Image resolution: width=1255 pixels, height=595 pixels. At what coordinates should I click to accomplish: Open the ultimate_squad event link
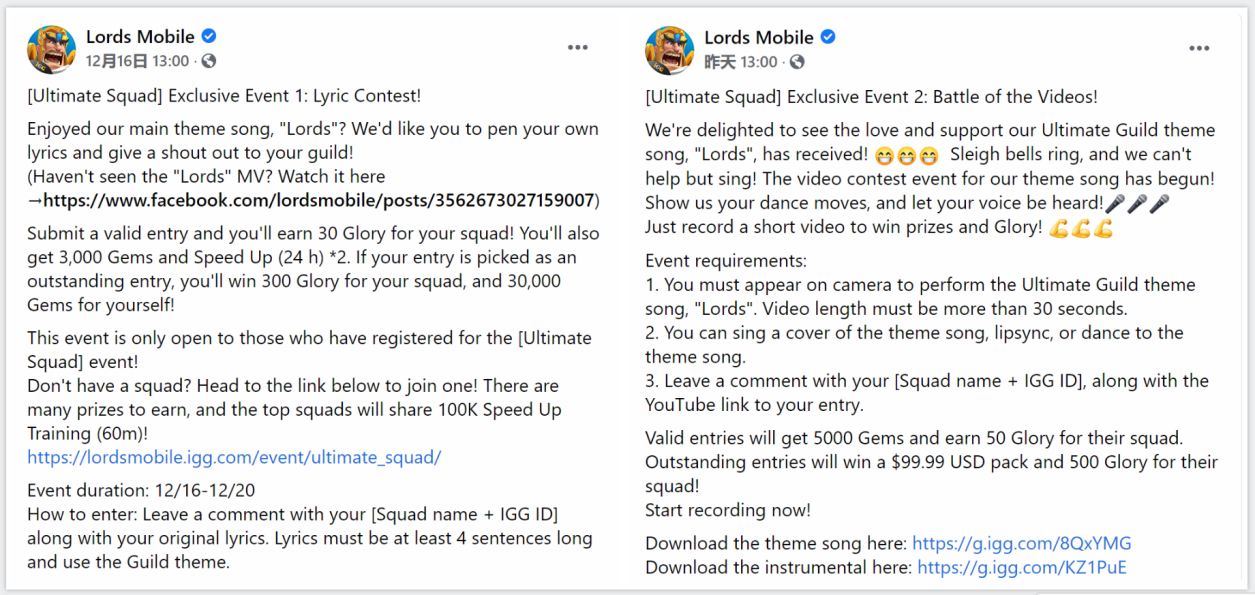tap(234, 457)
